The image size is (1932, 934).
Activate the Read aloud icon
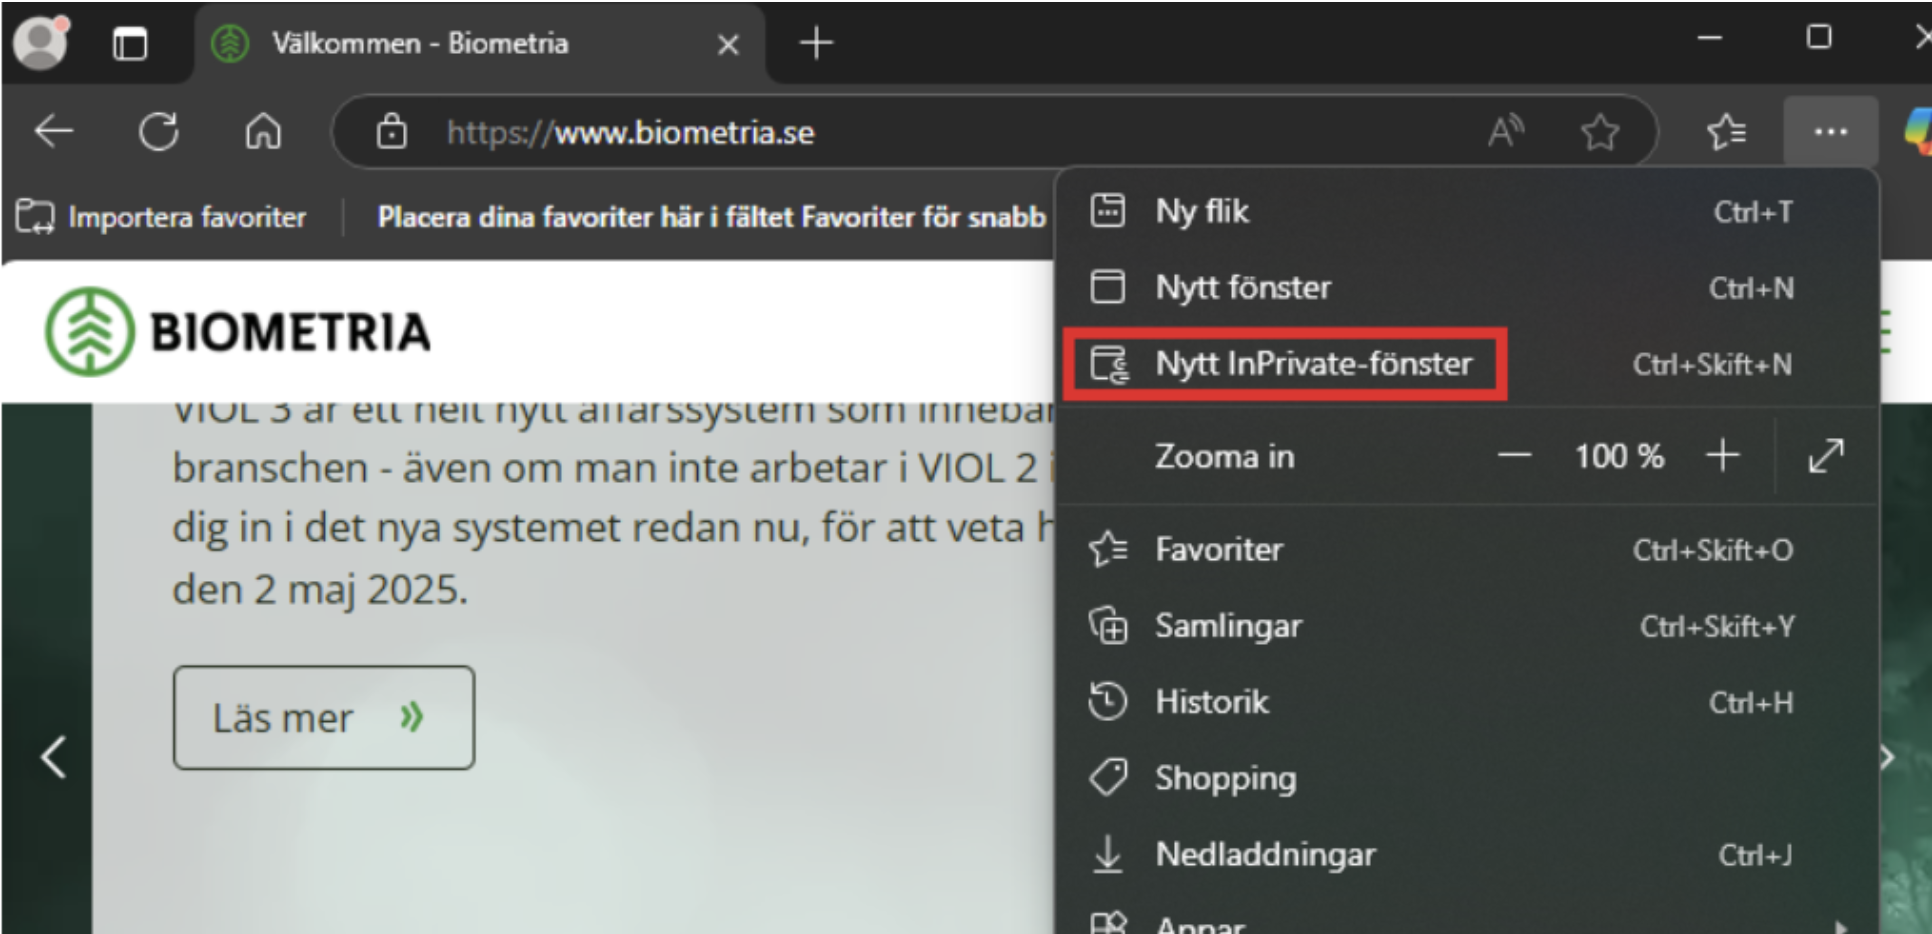pos(1506,132)
